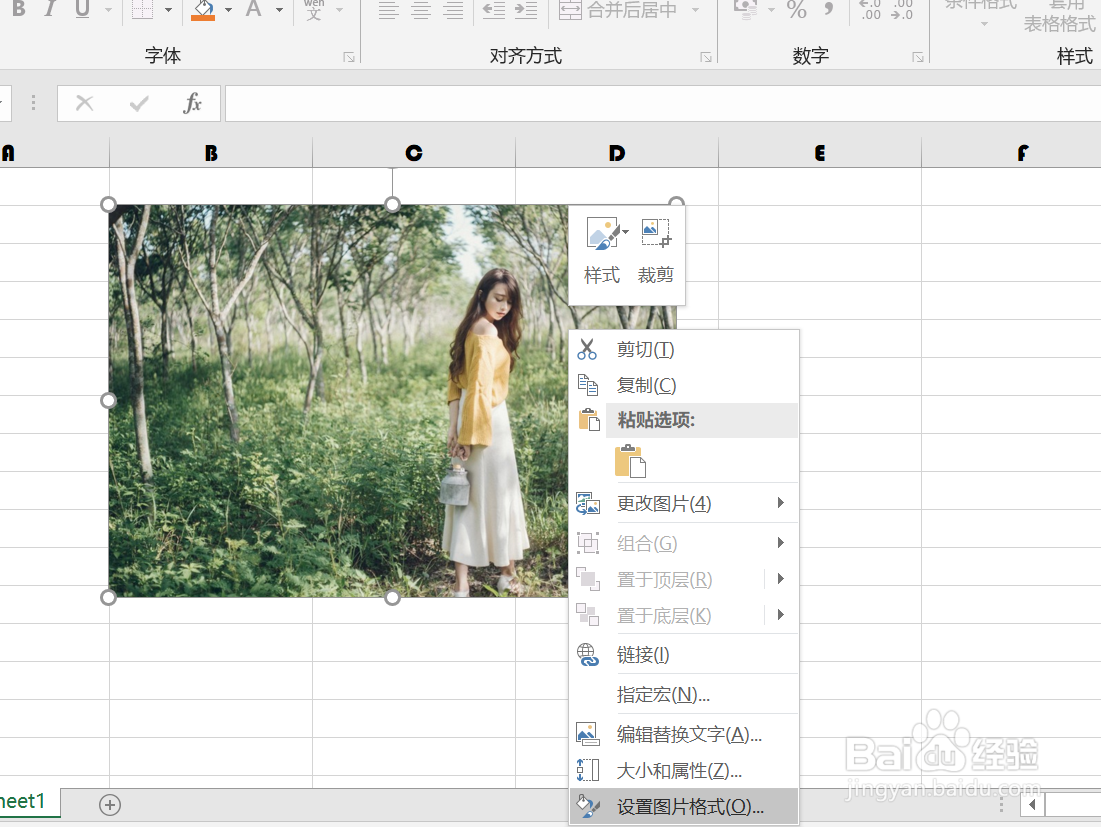Choose 复制(C) from context menu
This screenshot has width=1101, height=827.
point(684,385)
